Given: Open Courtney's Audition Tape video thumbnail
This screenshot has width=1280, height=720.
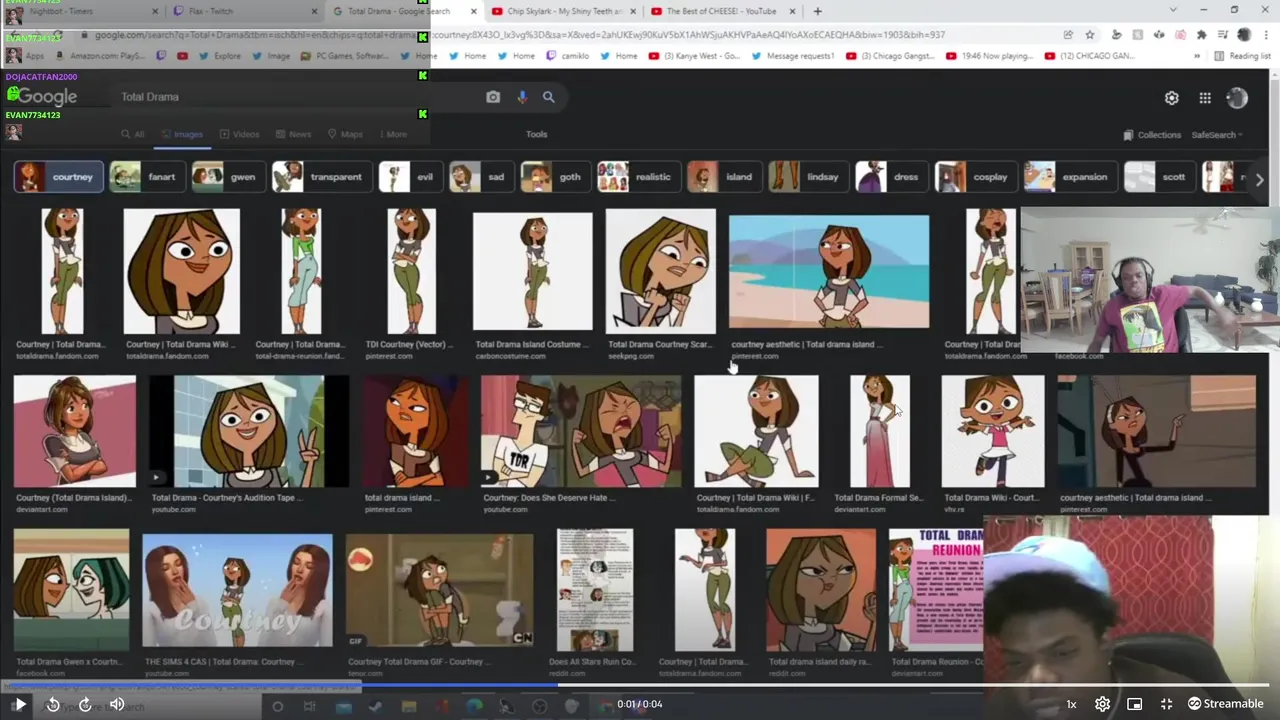Looking at the screenshot, I should (x=249, y=431).
